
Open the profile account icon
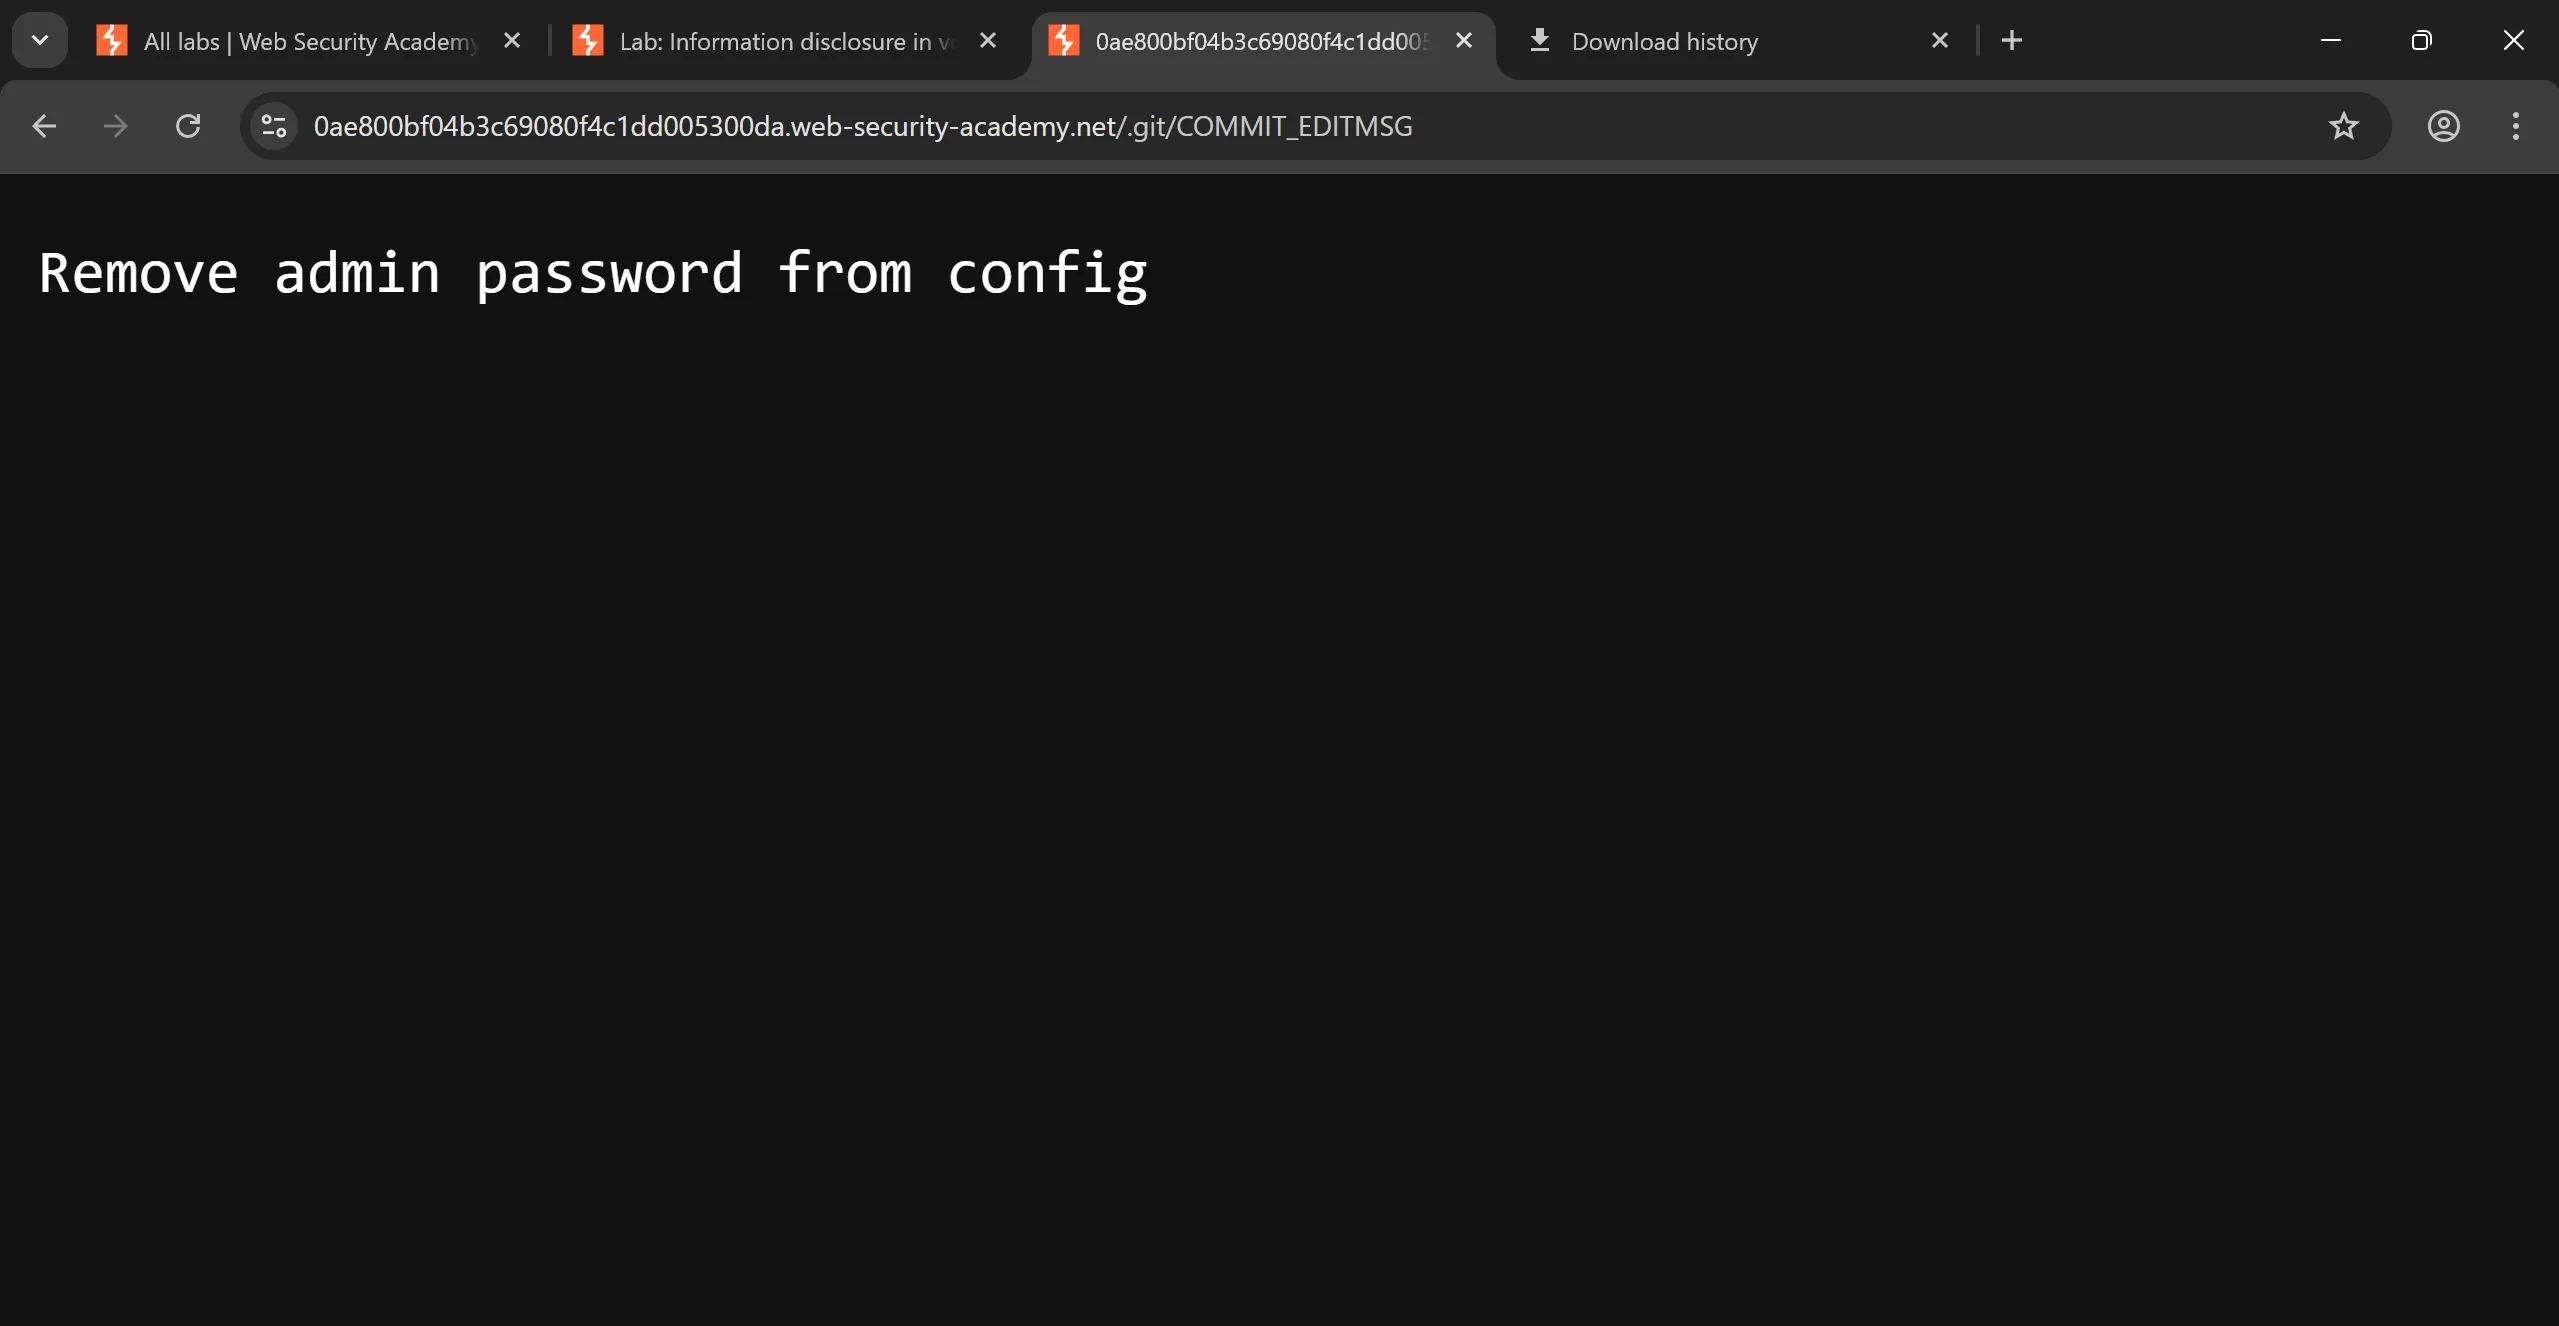2443,126
